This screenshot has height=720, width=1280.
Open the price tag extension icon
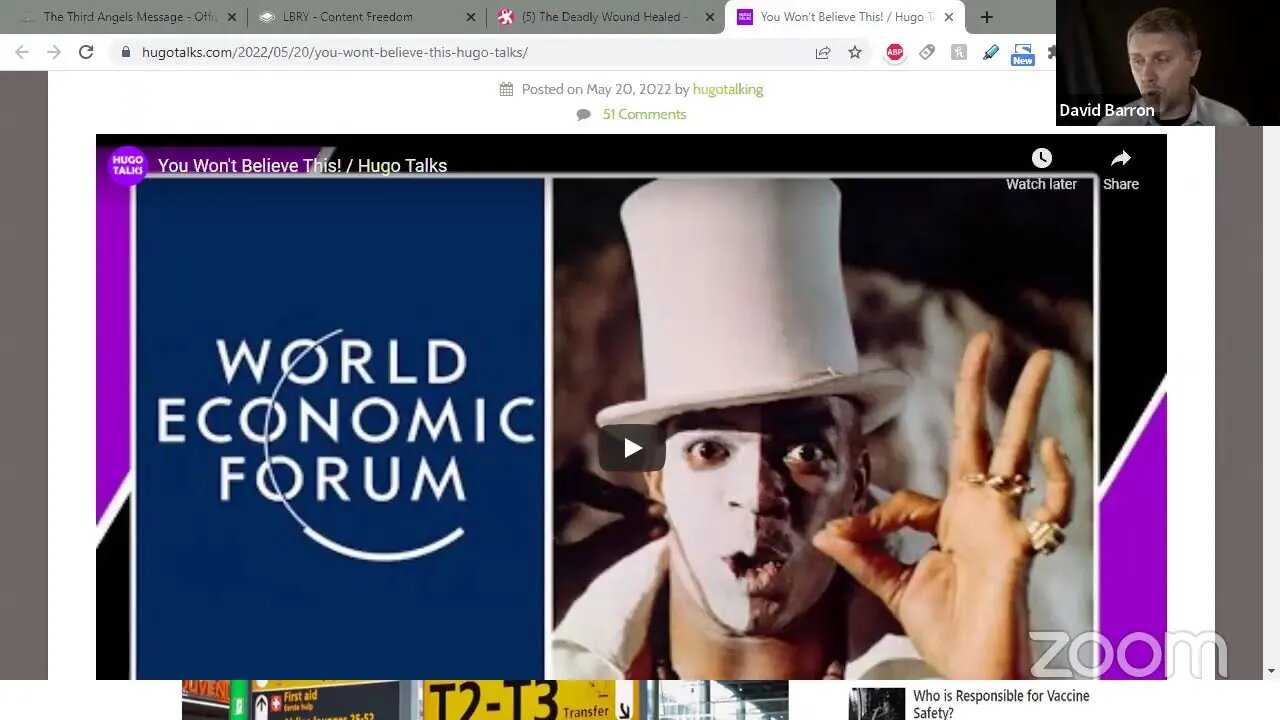pyautogui.click(x=927, y=52)
